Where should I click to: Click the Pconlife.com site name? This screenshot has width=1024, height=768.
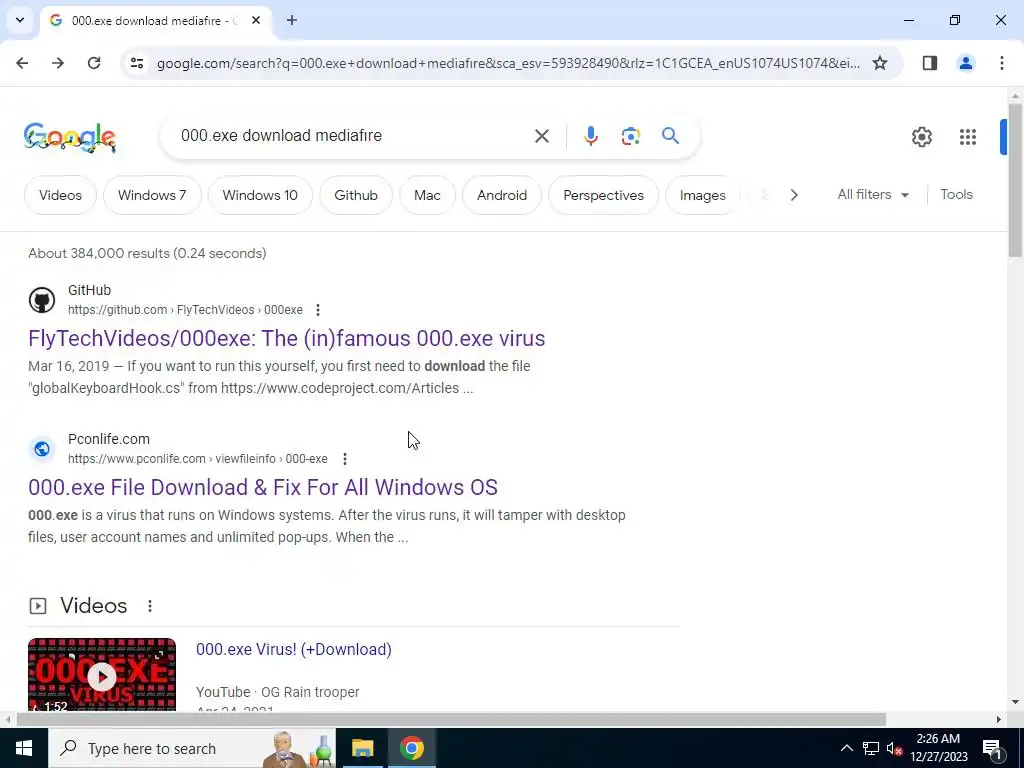(x=109, y=439)
